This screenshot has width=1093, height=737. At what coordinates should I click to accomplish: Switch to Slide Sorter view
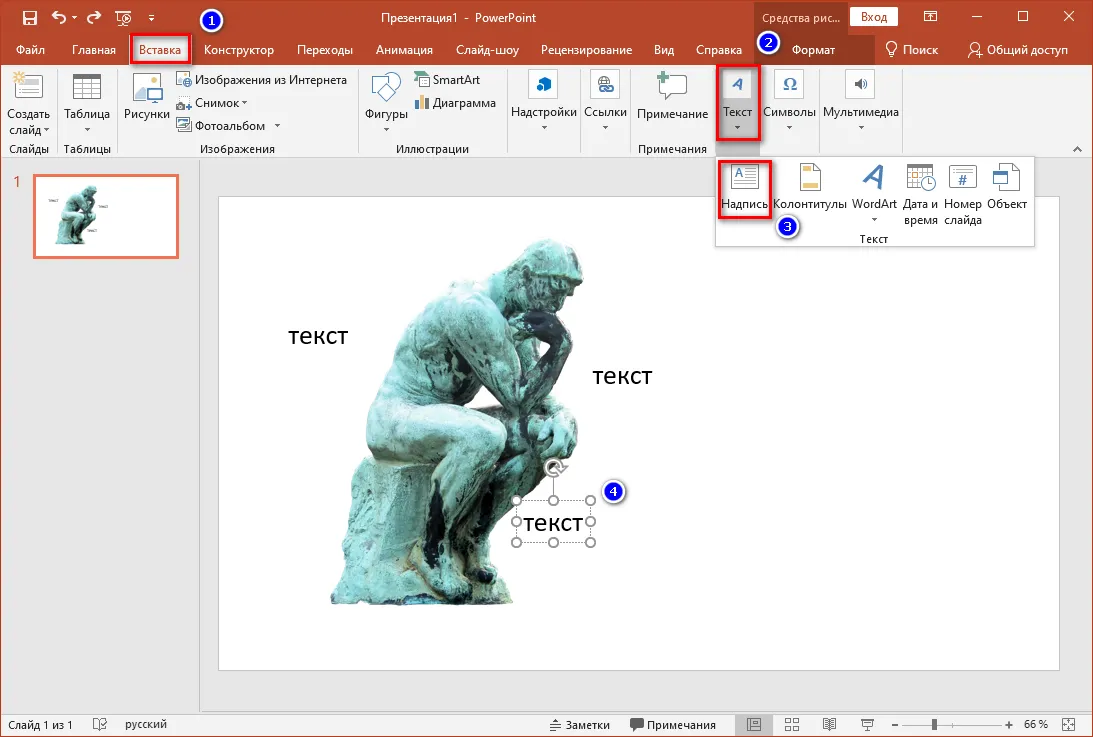pyautogui.click(x=792, y=724)
